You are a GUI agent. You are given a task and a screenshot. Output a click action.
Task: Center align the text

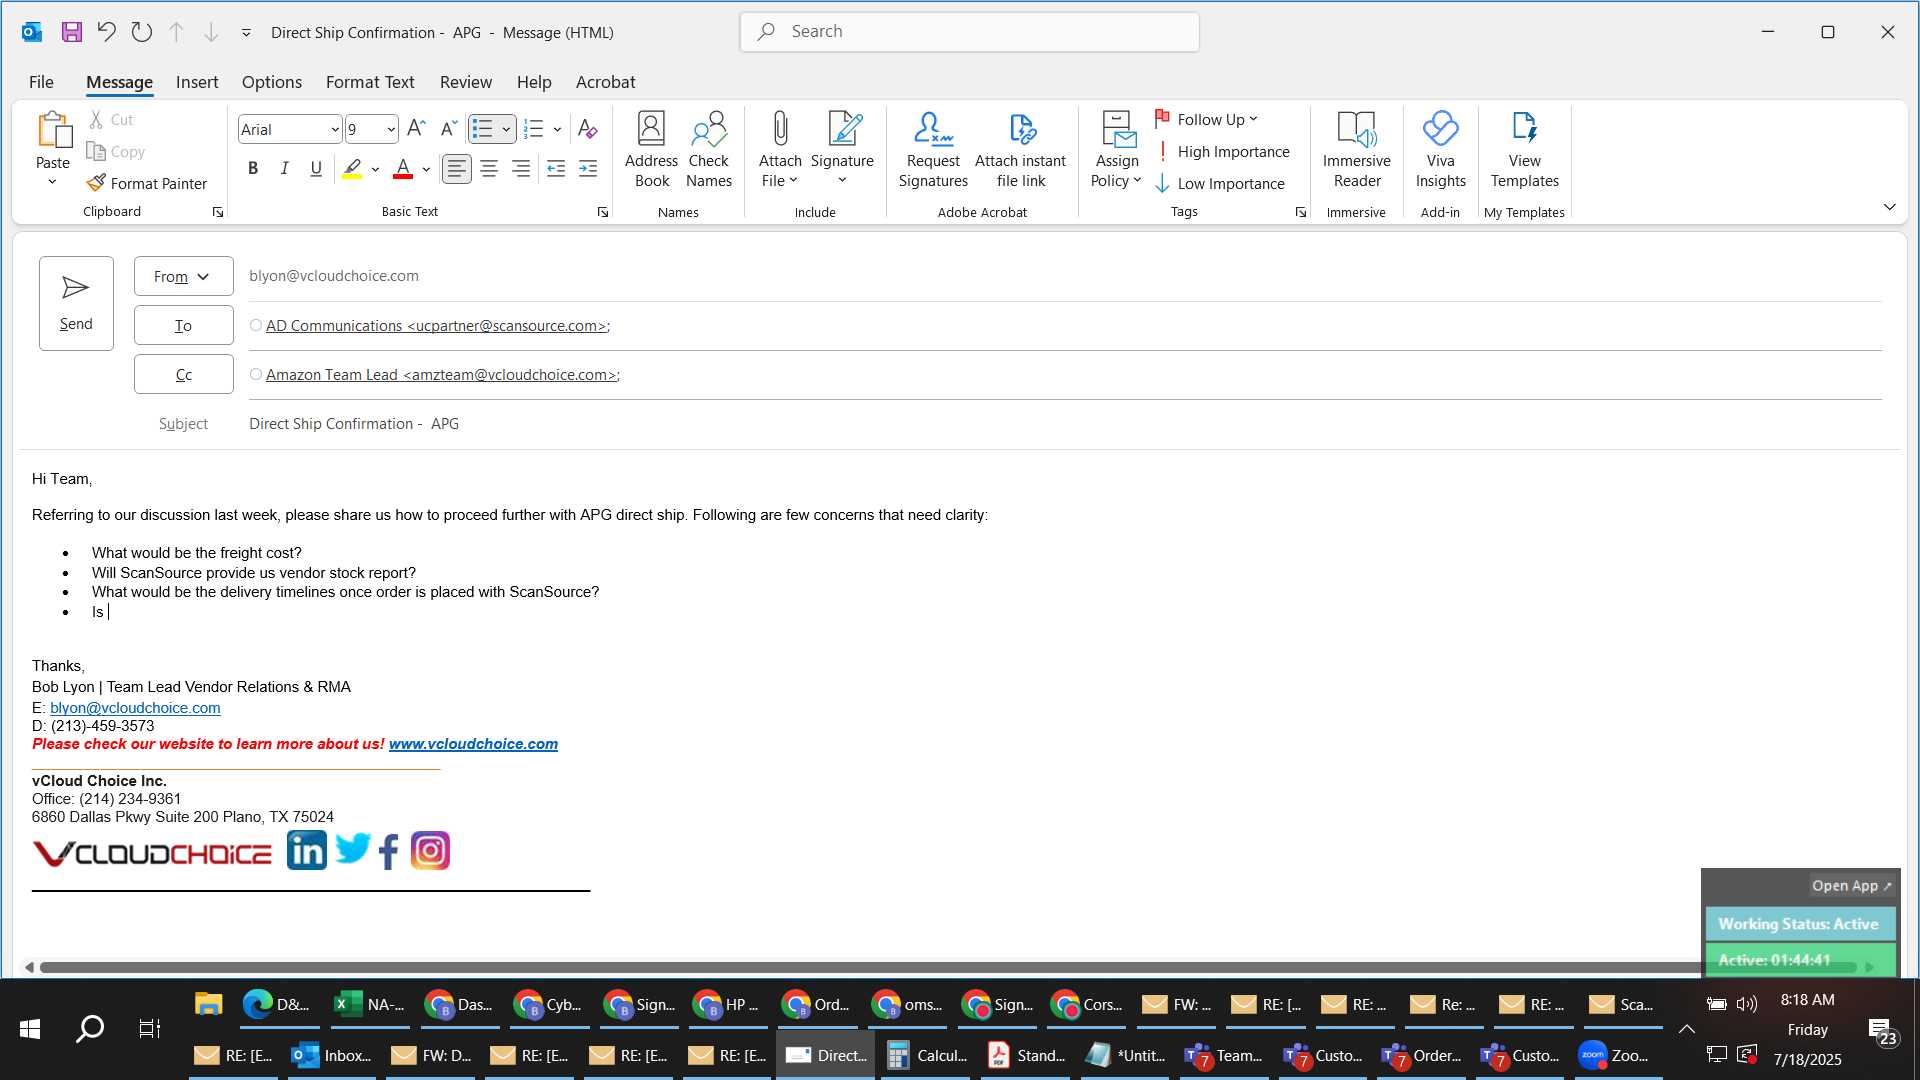click(489, 169)
